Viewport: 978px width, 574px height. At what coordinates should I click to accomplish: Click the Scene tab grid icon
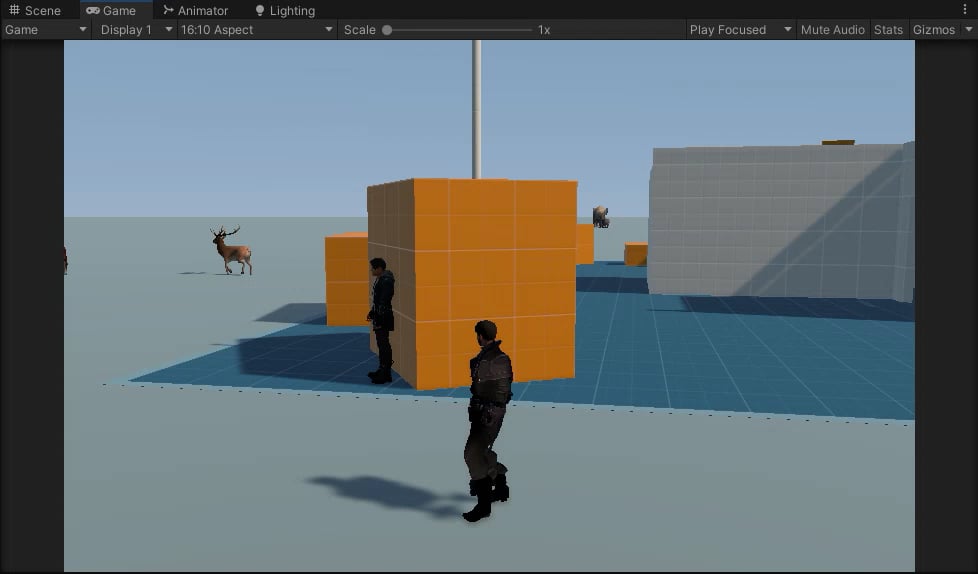pyautogui.click(x=14, y=11)
